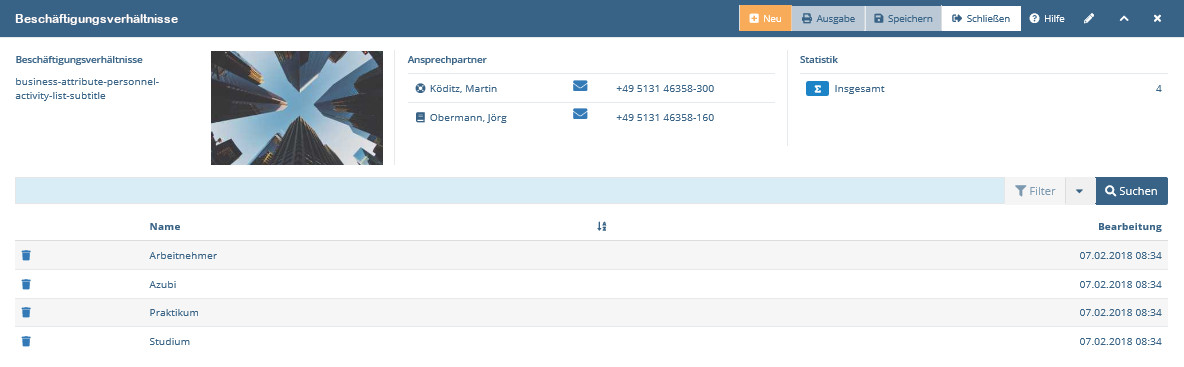
Task: Open the dropdown arrow next to Filter
Action: click(1079, 191)
